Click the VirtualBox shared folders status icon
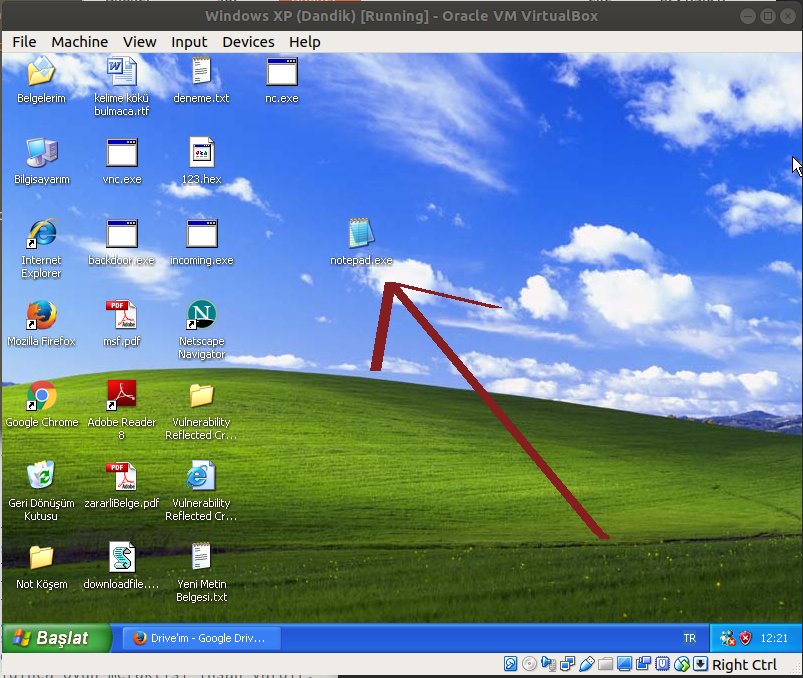The width and height of the screenshot is (803, 678). point(605,664)
